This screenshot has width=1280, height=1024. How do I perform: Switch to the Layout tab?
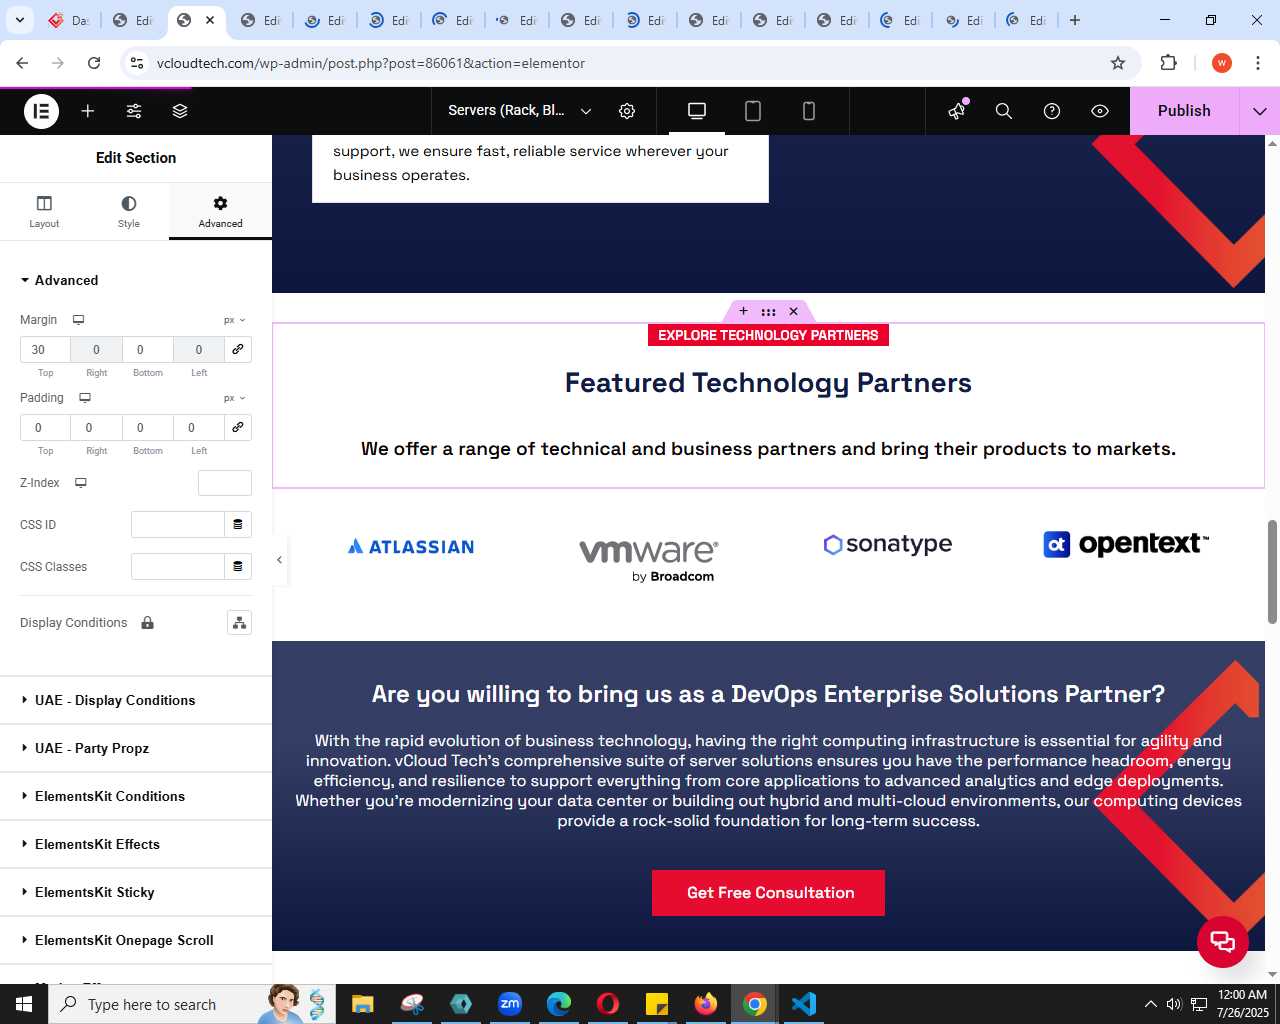(x=44, y=211)
